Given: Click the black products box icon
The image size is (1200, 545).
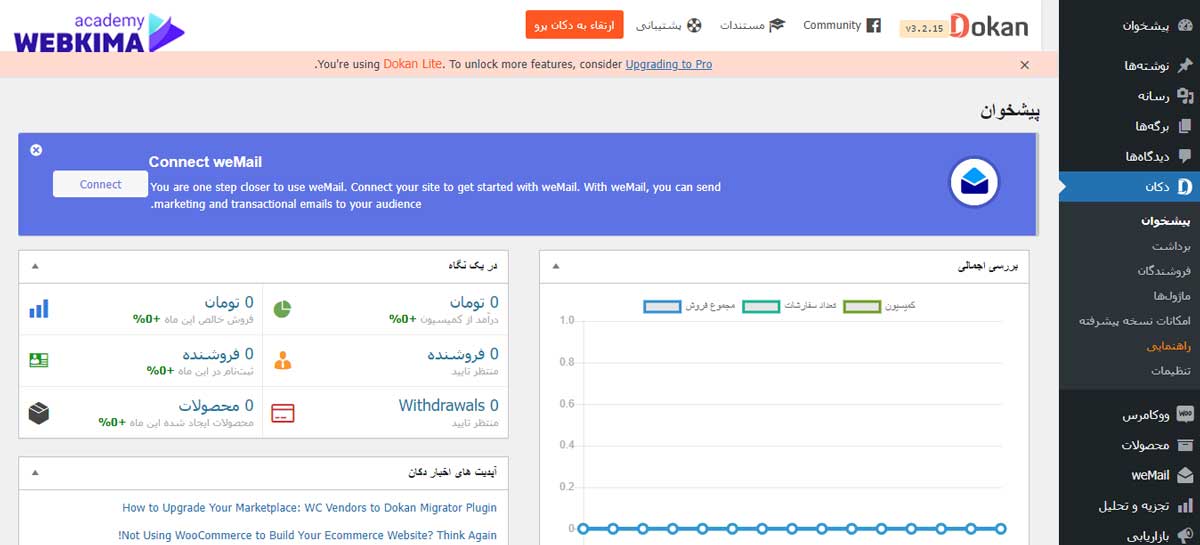Looking at the screenshot, I should click(x=39, y=413).
